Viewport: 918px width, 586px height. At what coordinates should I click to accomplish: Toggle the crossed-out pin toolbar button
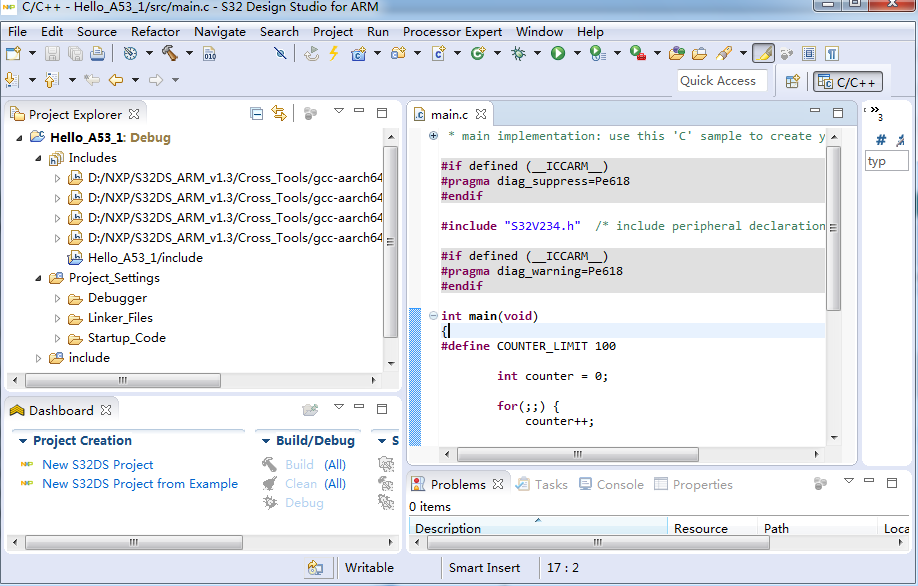coord(280,54)
